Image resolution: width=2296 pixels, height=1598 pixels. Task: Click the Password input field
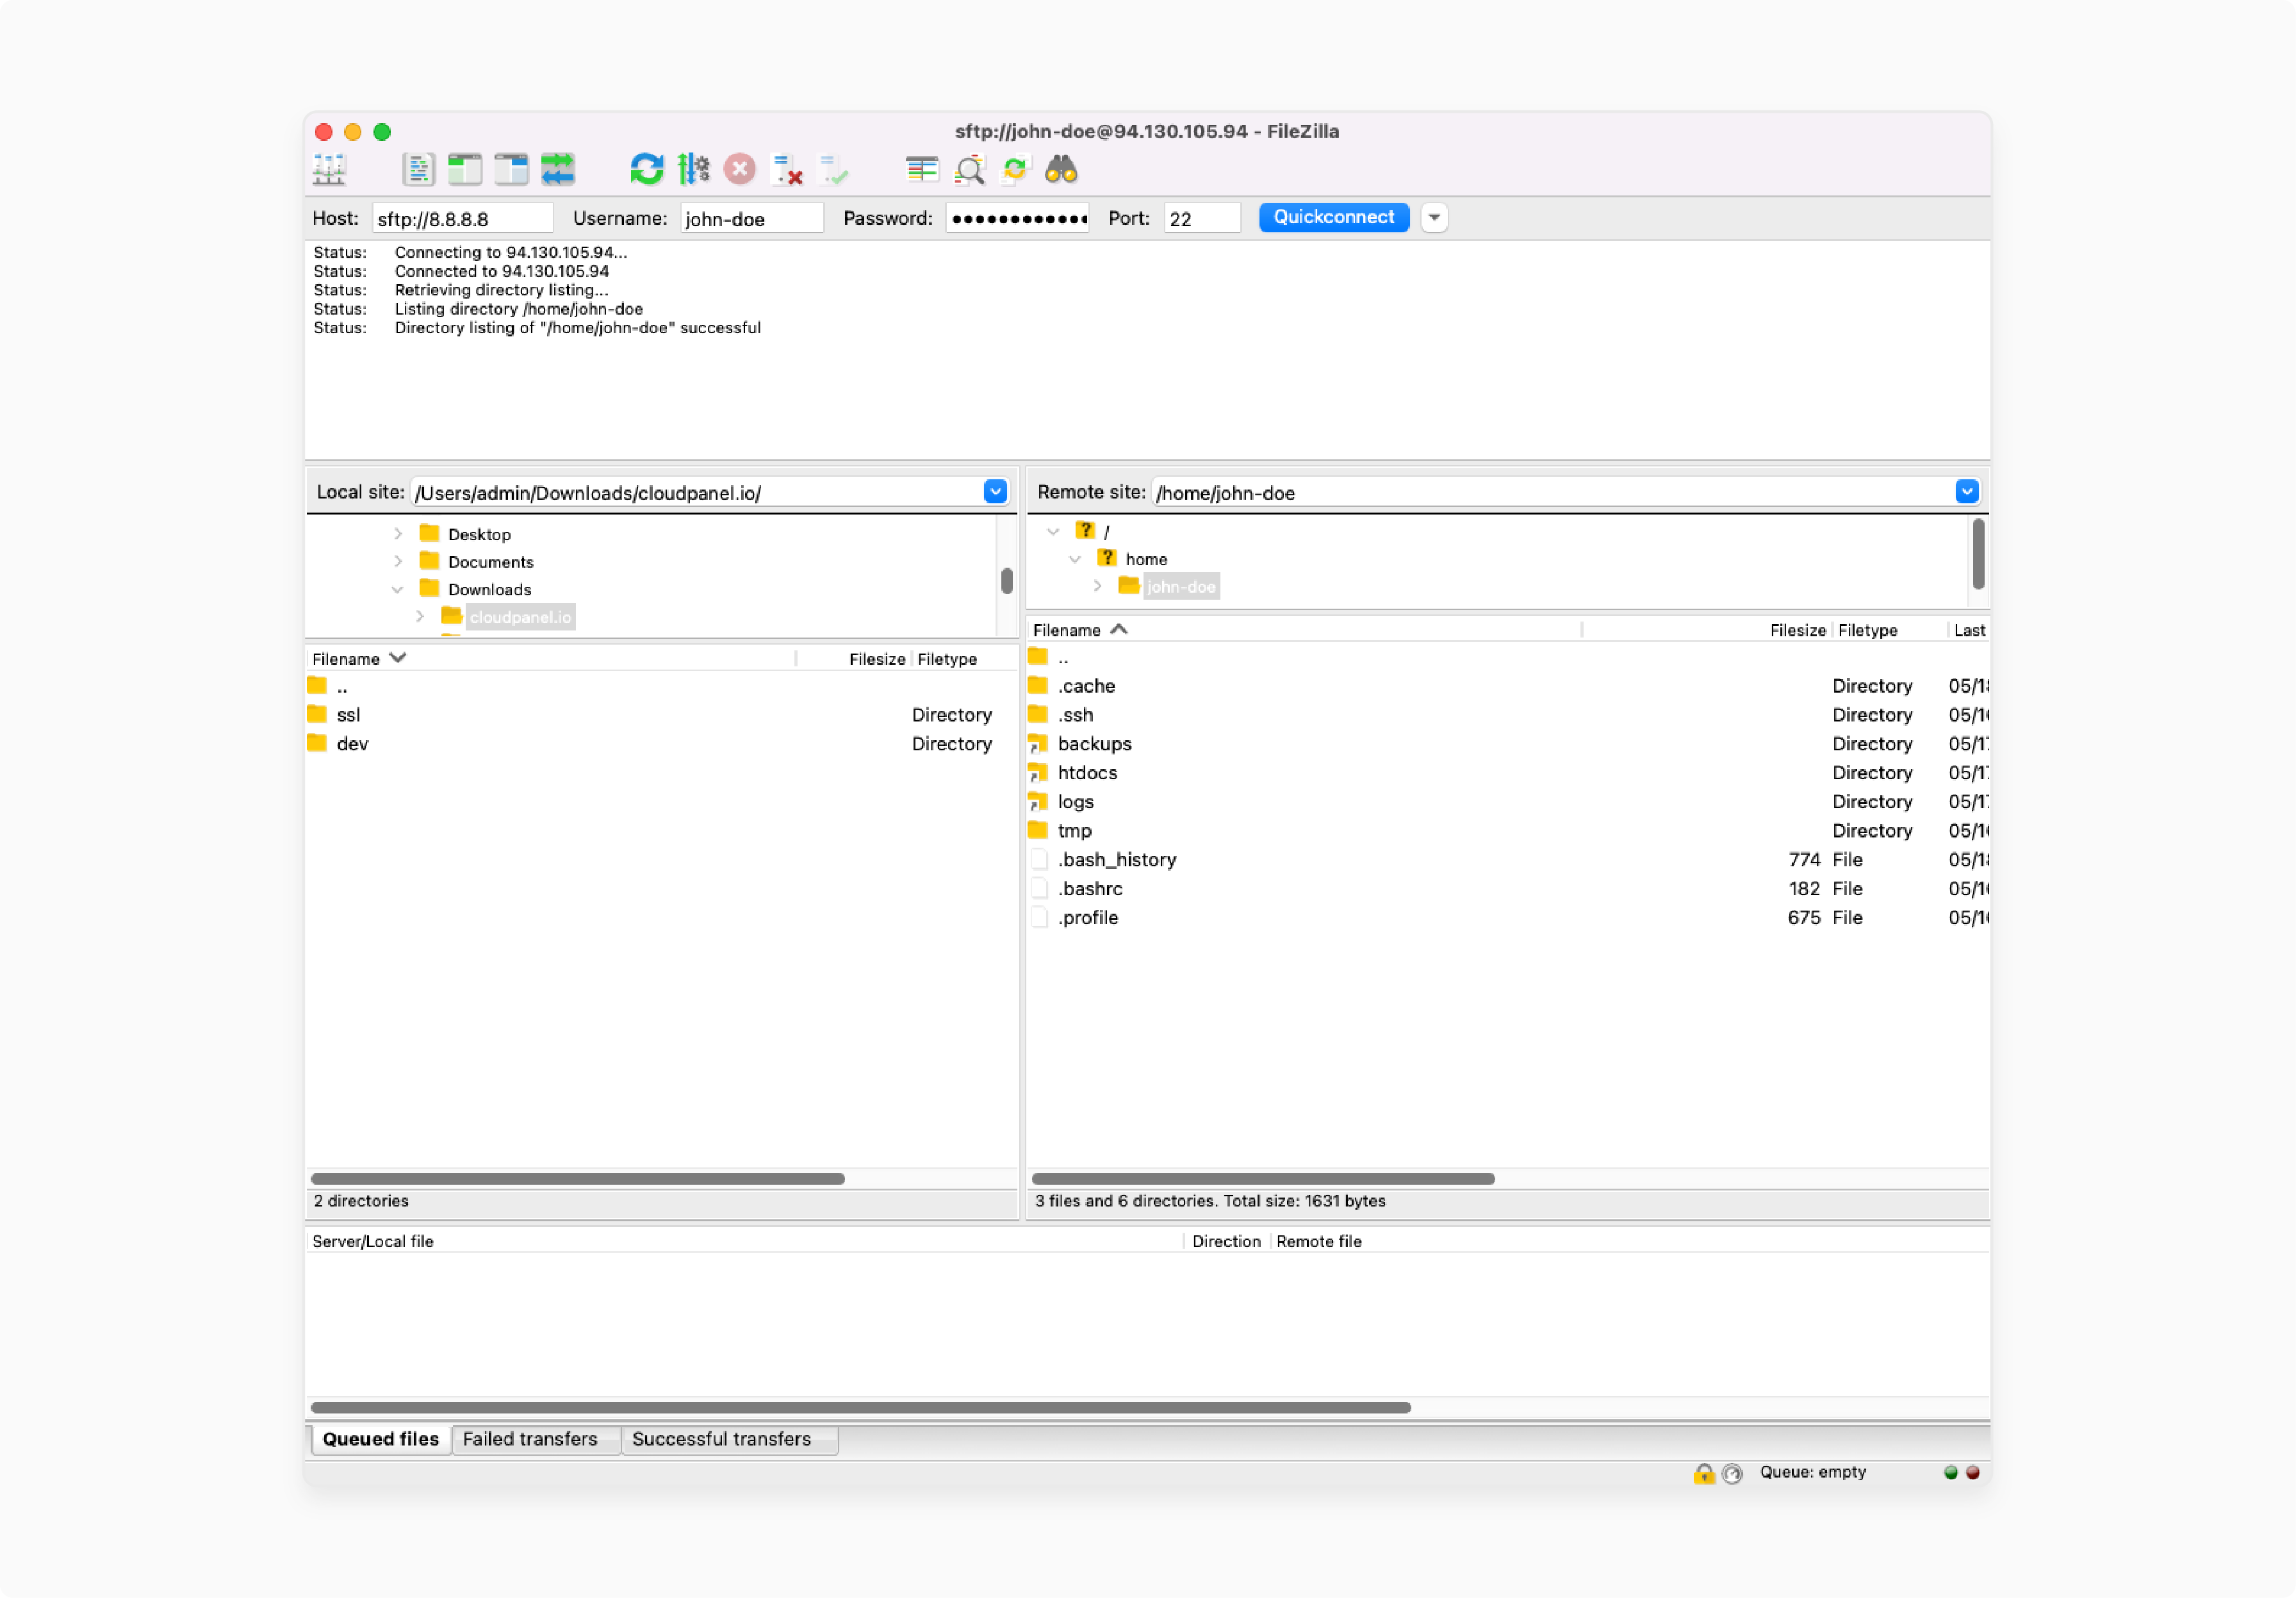pos(1017,218)
